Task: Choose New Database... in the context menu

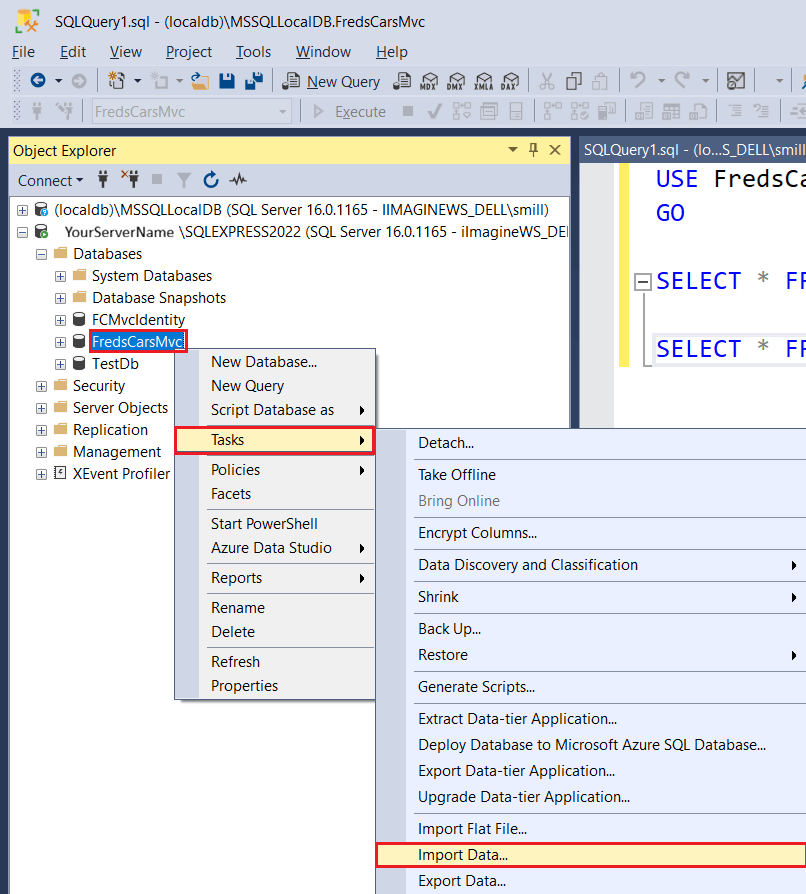Action: point(275,362)
